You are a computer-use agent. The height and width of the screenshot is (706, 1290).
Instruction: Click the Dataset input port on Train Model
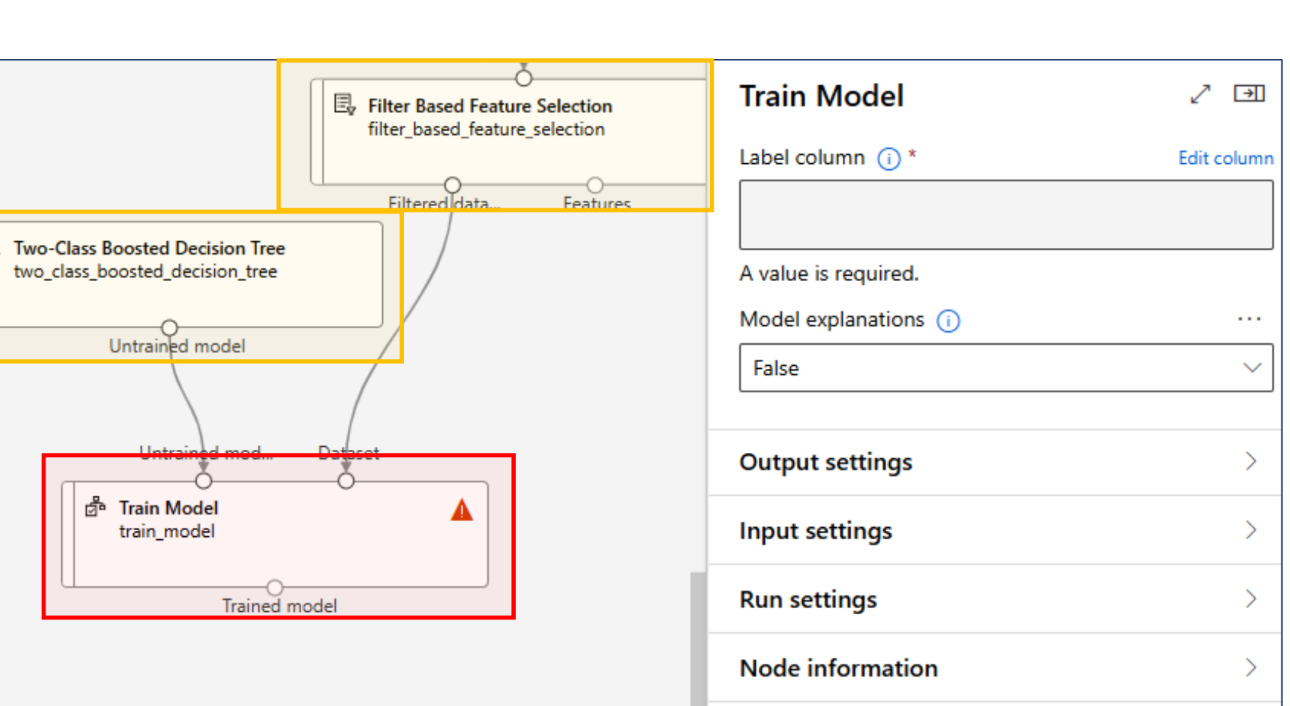[x=346, y=481]
